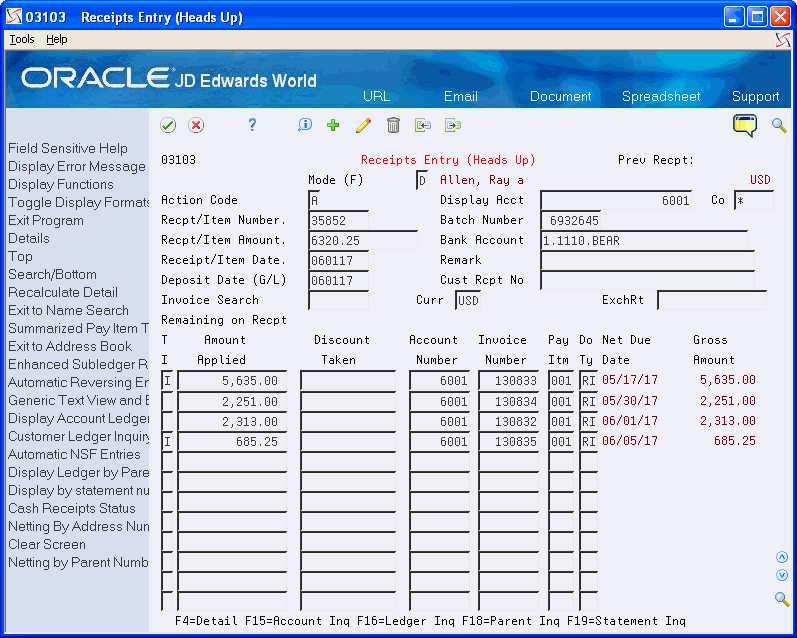797x638 pixels.
Task: Open Cash Receipts Status link
Action: click(72, 508)
